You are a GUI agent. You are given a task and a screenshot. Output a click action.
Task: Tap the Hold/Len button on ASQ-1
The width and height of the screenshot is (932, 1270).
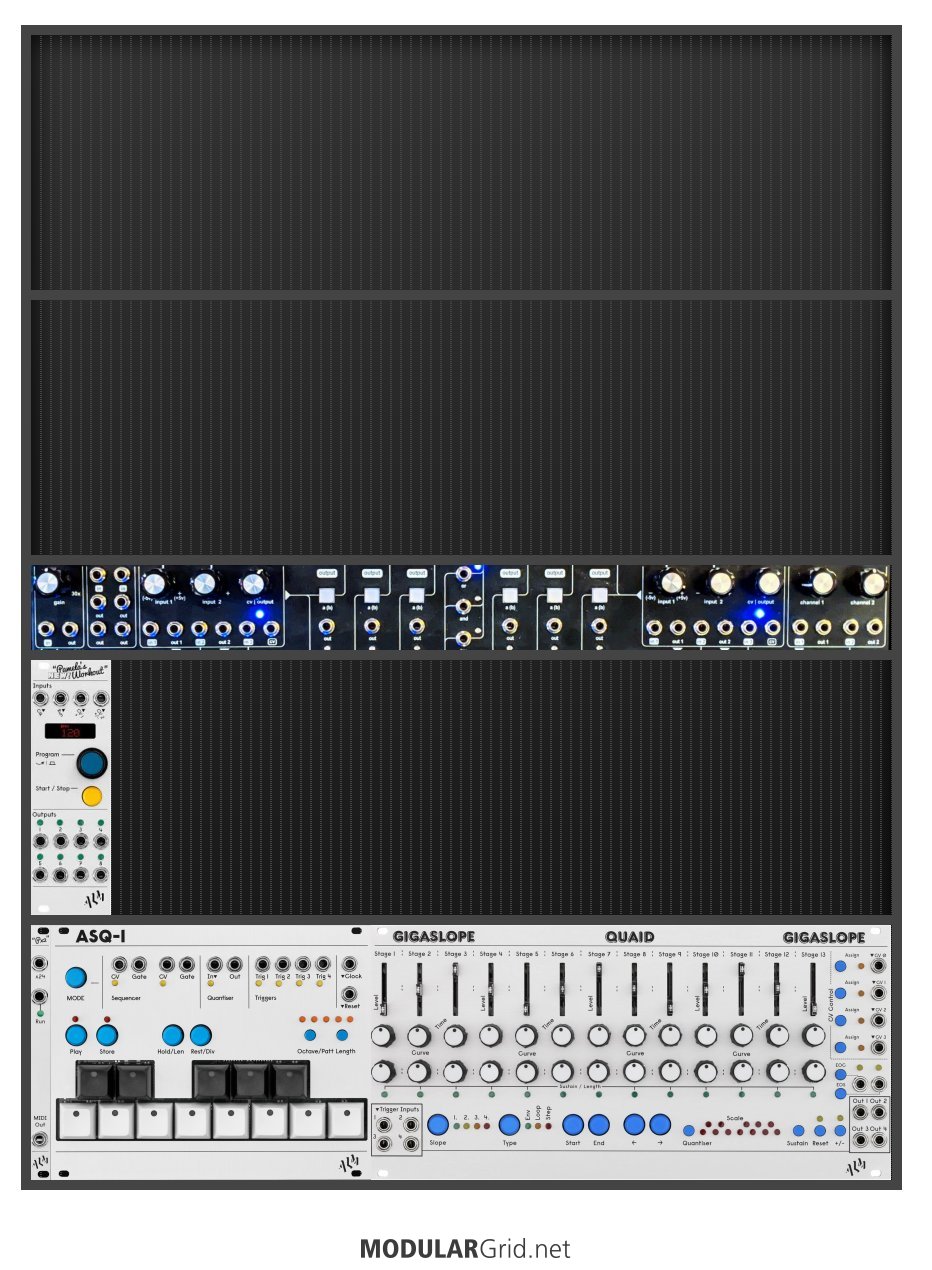point(173,1035)
